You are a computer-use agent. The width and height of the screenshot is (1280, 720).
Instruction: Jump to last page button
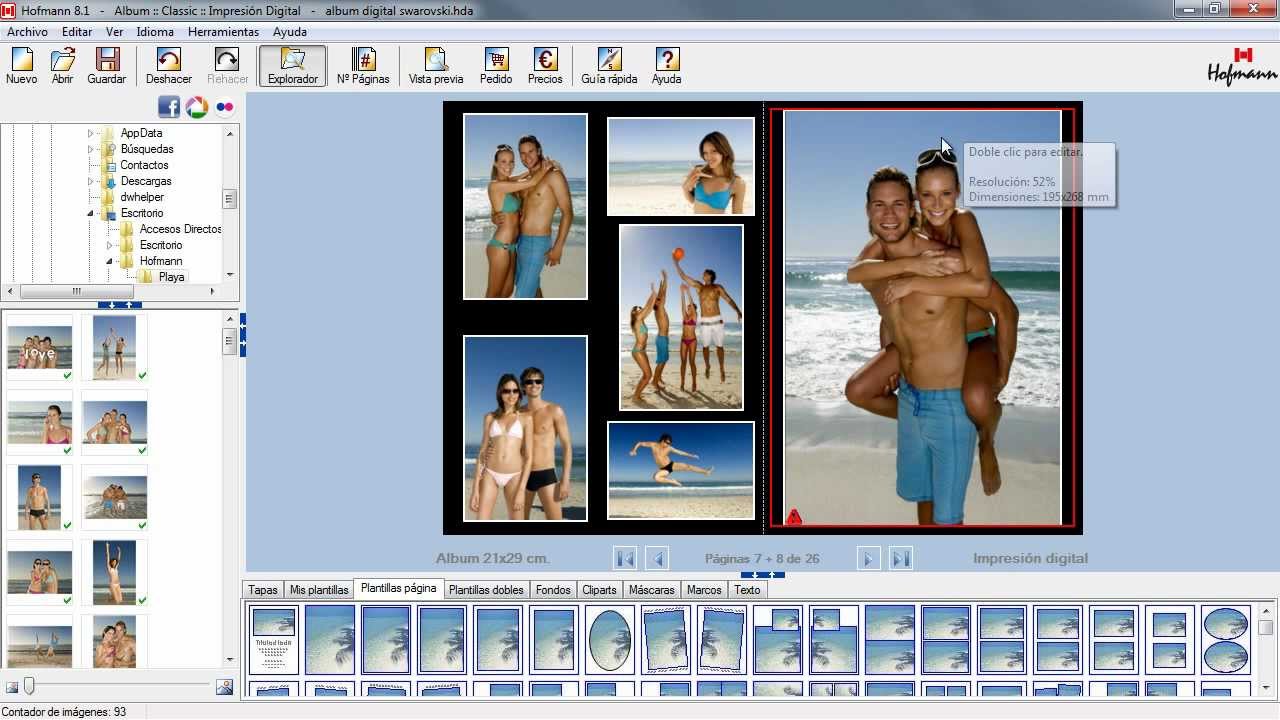(x=900, y=558)
